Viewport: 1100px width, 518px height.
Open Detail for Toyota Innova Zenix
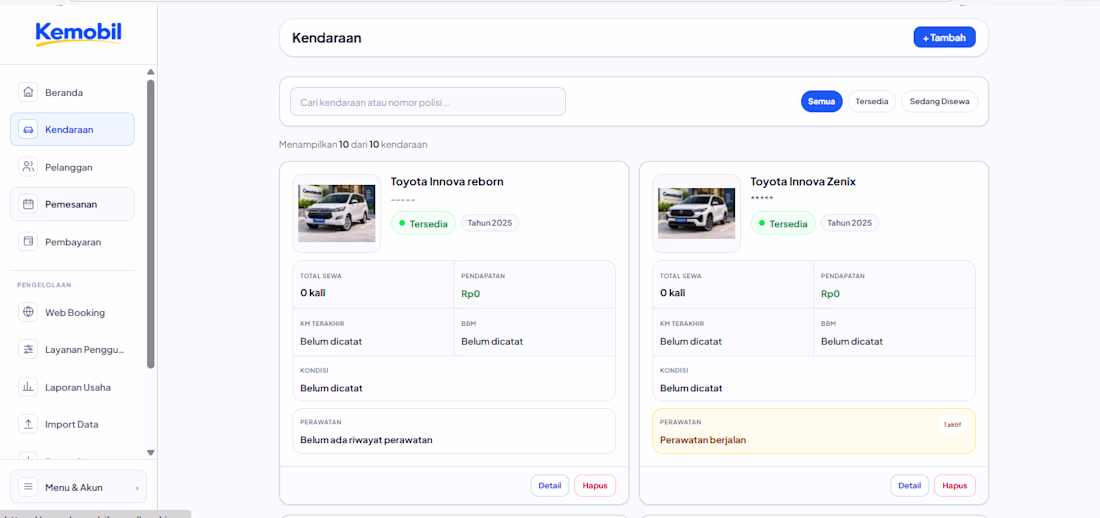(910, 486)
